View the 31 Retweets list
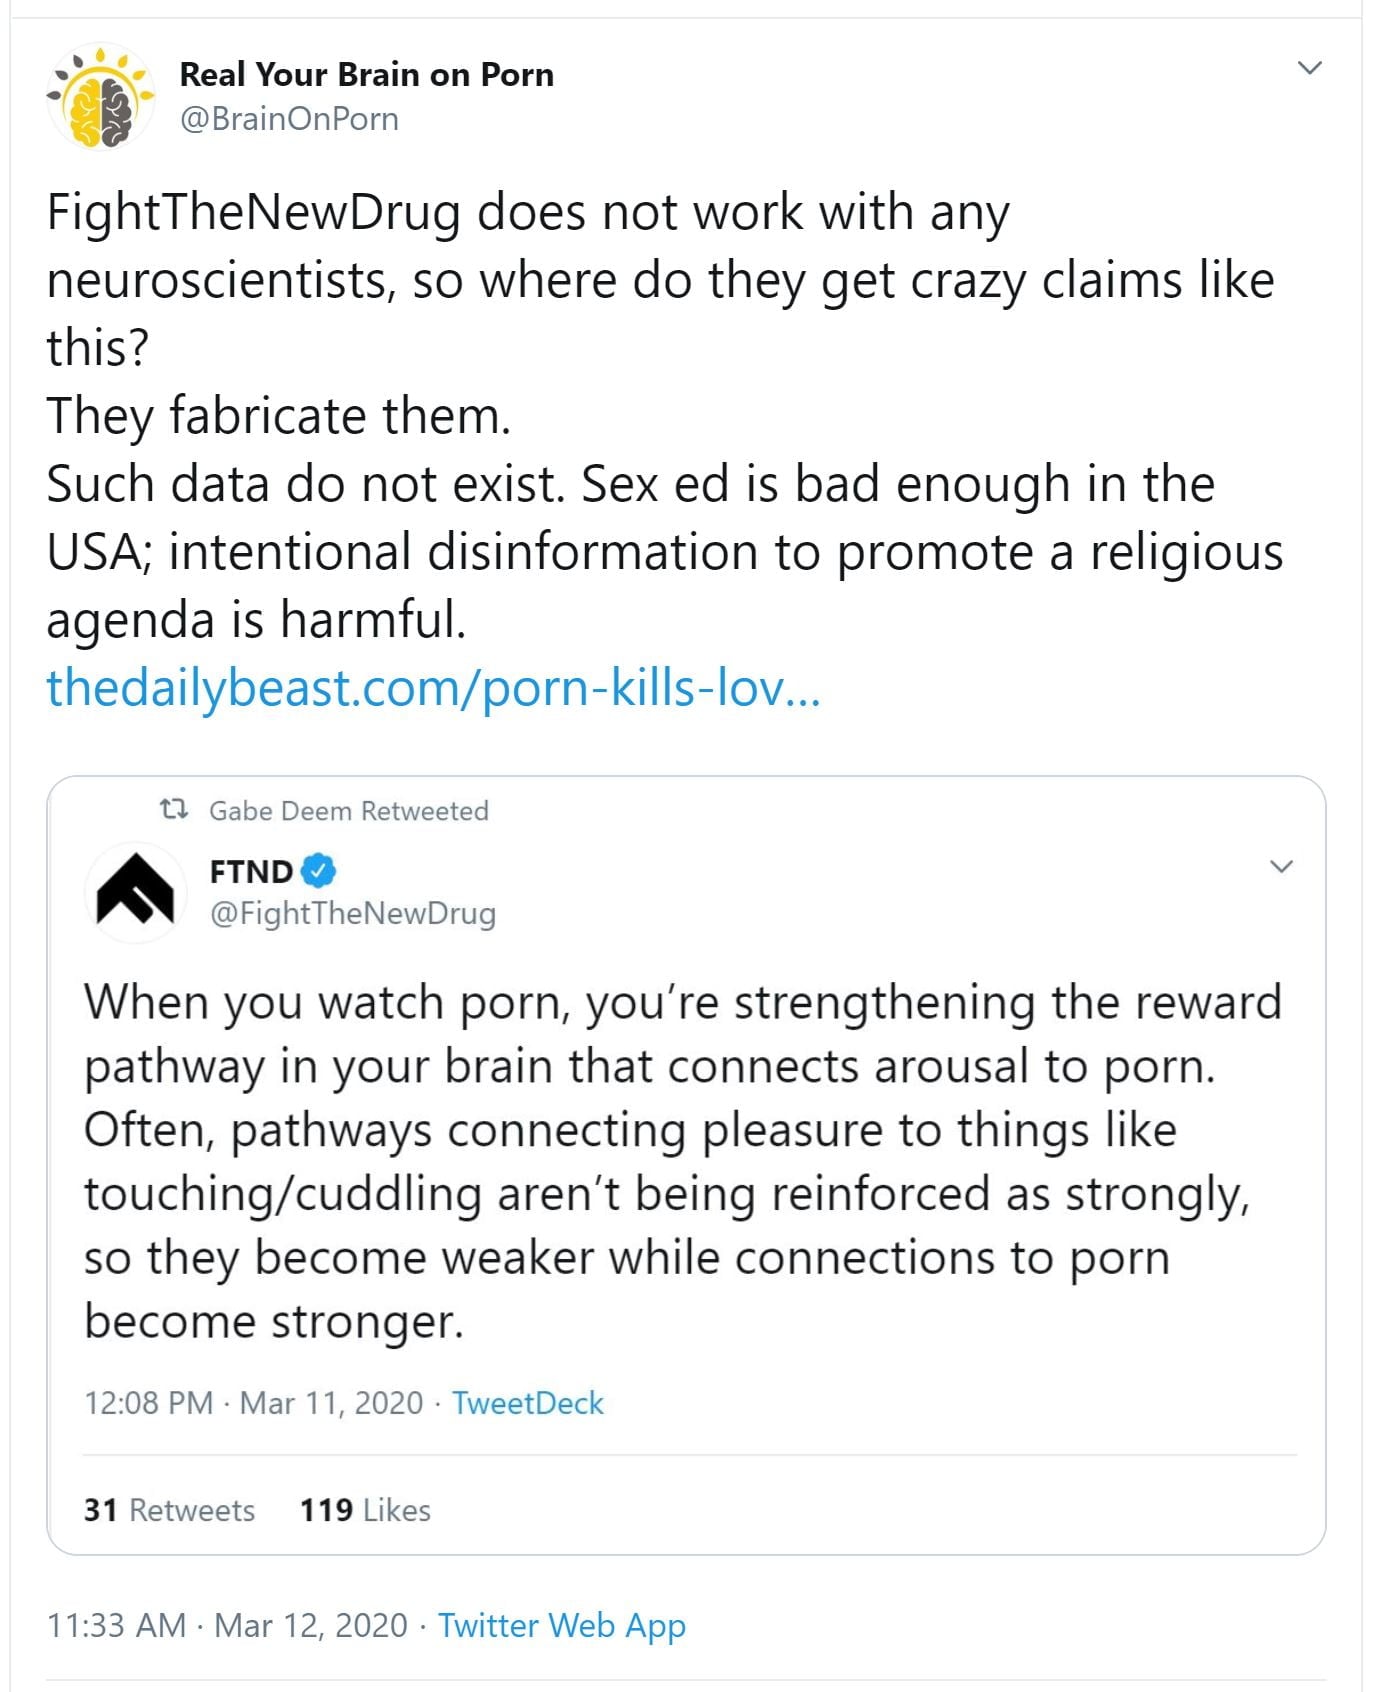The image size is (1376, 1692). [x=169, y=1509]
